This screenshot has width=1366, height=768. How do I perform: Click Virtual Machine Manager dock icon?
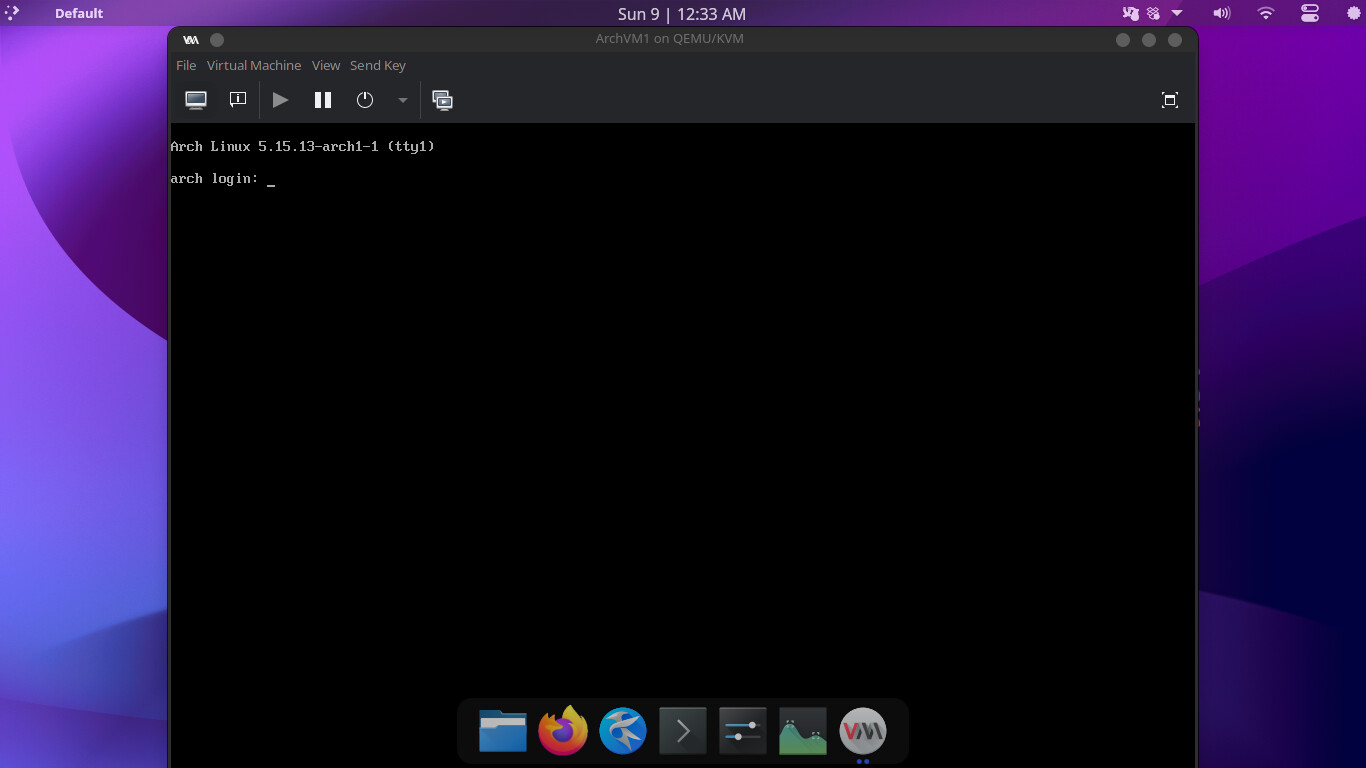point(863,731)
